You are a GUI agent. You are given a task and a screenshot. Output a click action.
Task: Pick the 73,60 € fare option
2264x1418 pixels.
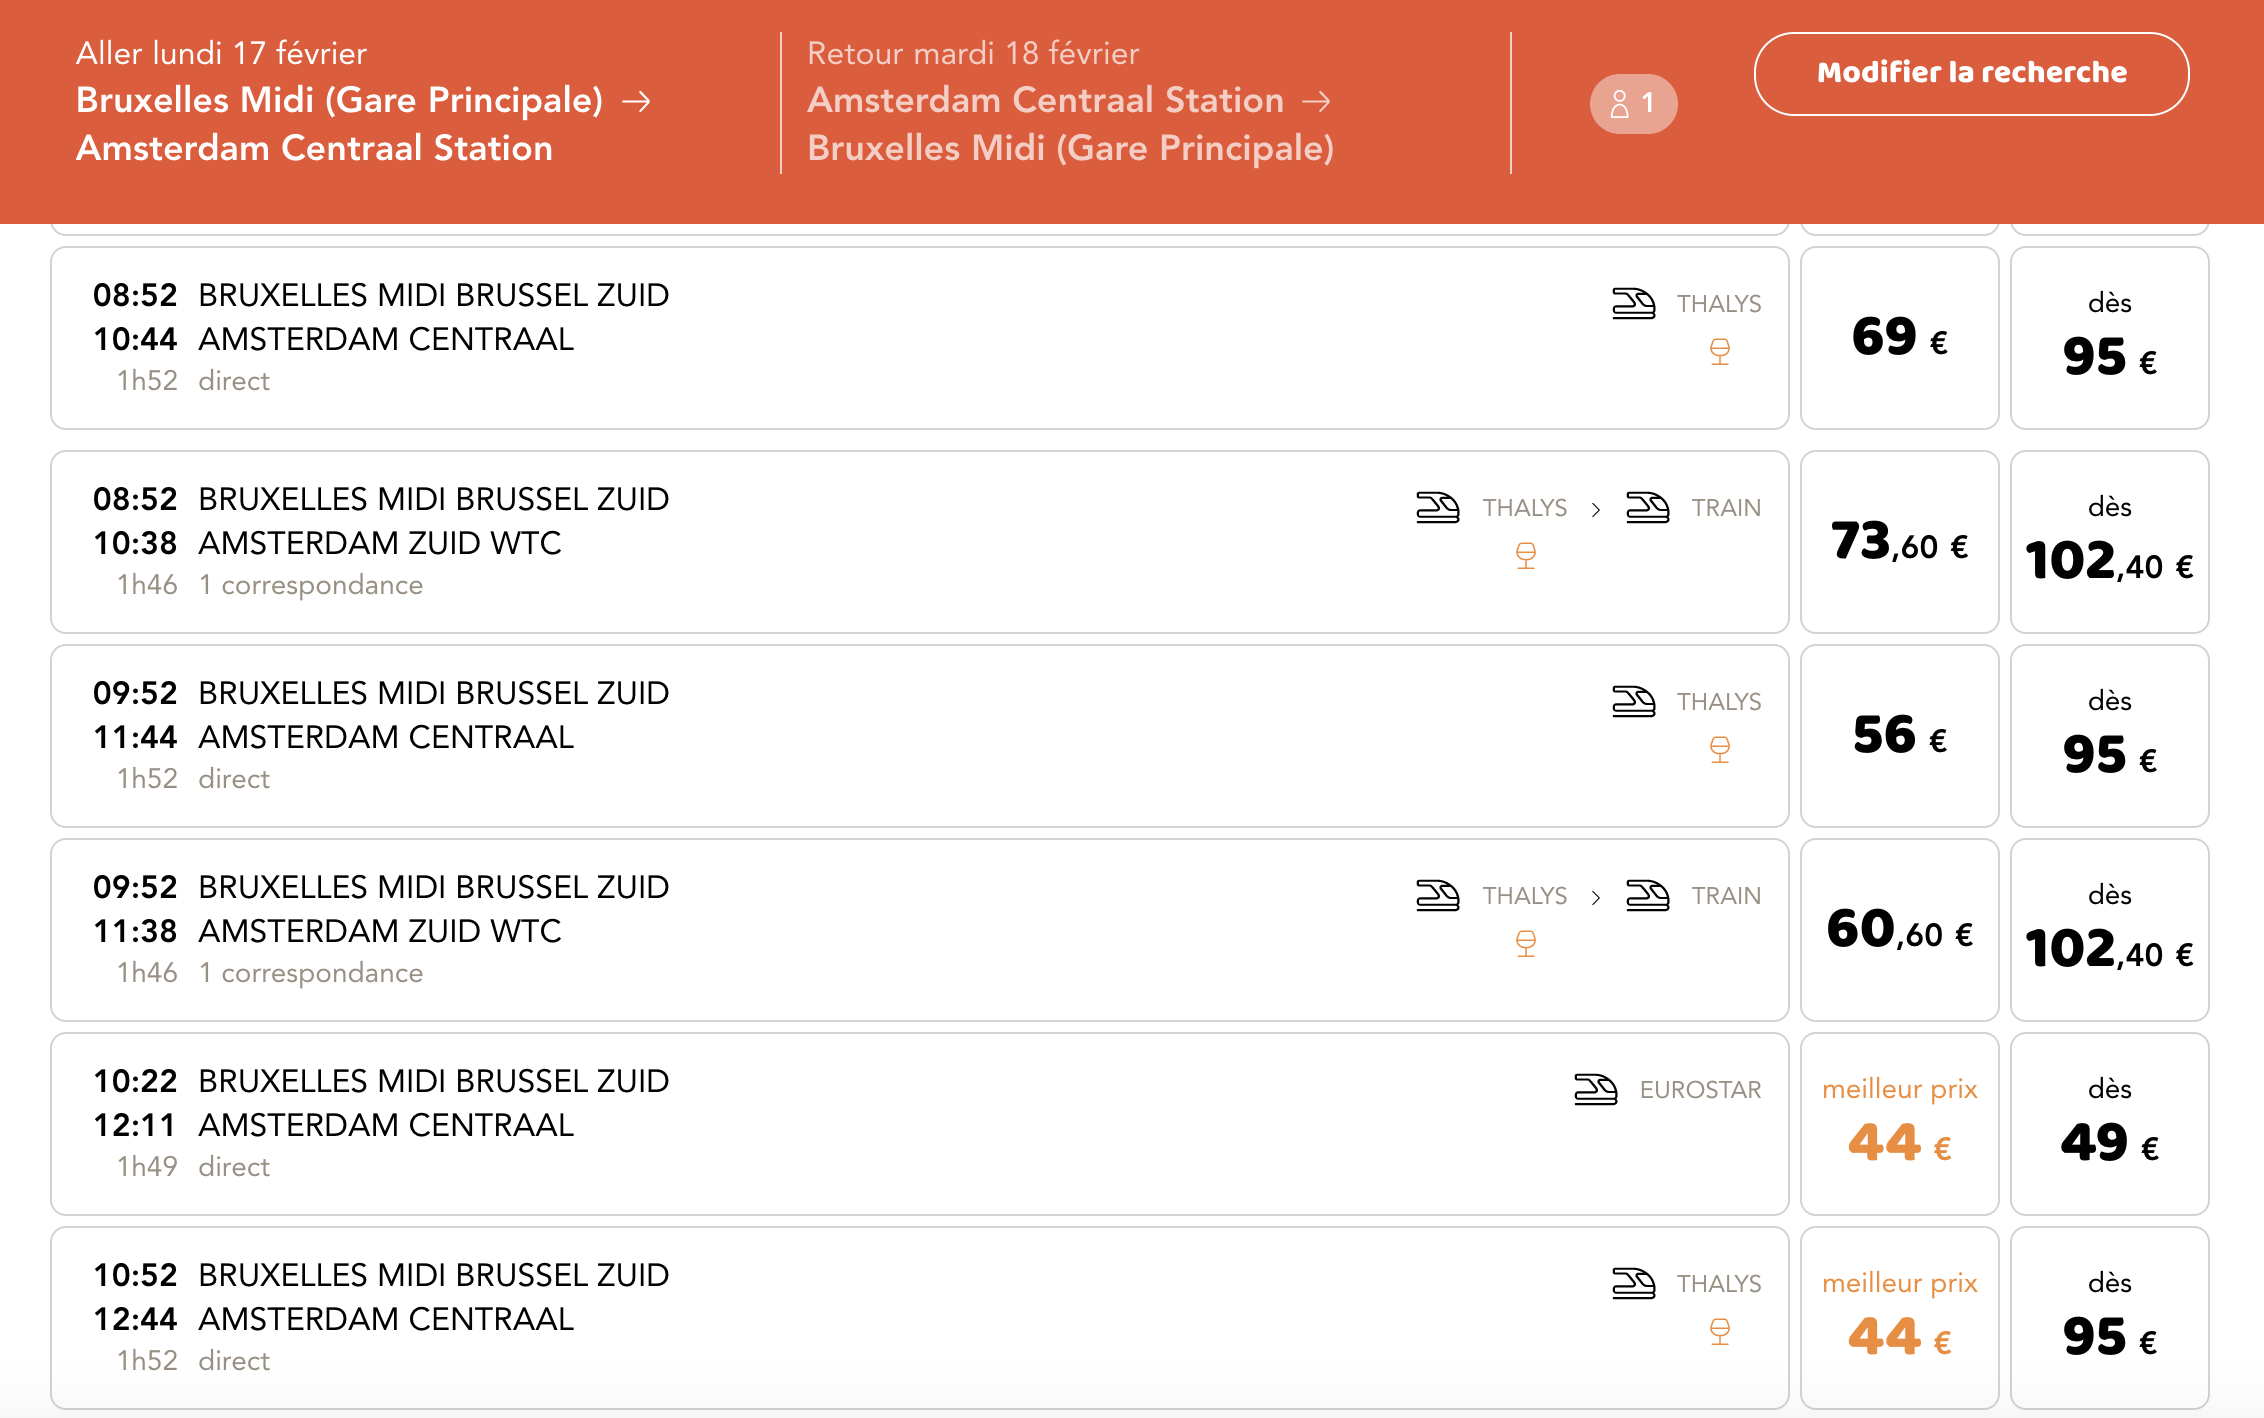click(x=1899, y=541)
